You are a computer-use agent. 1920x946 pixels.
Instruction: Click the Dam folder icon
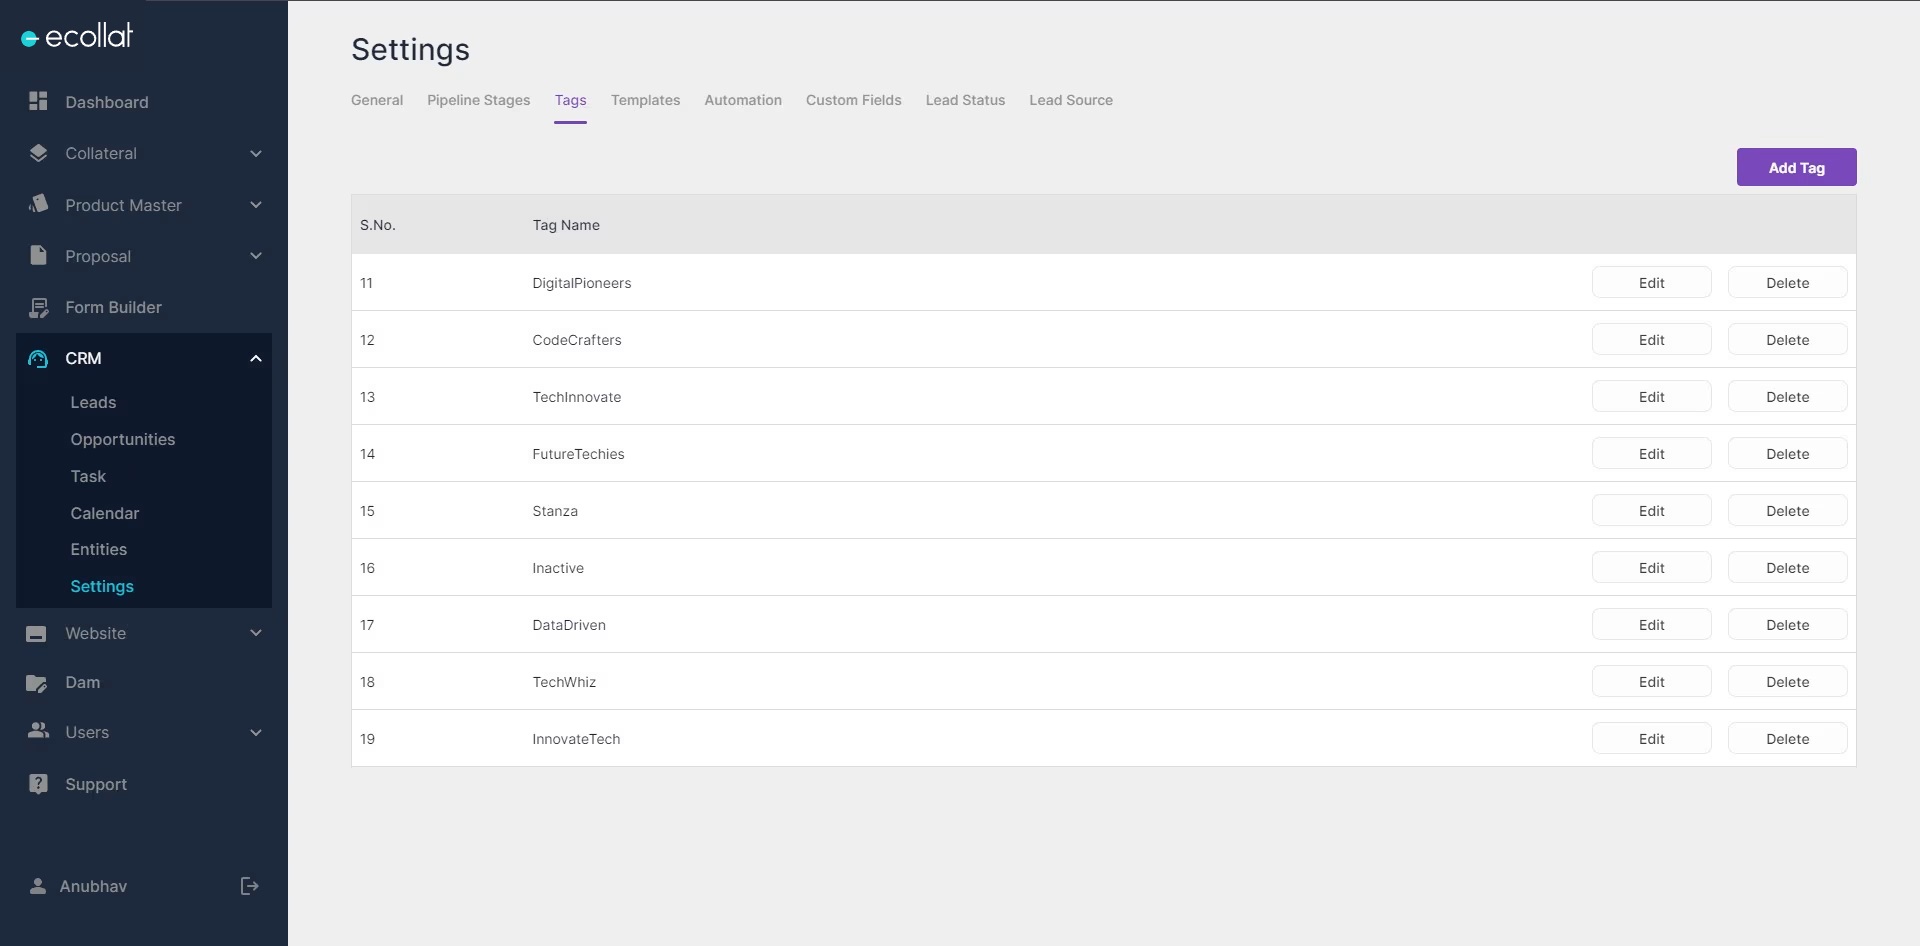coord(37,683)
